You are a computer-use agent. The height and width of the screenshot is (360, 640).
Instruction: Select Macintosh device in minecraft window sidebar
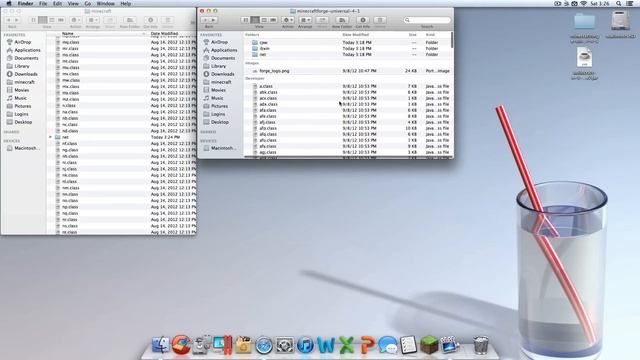click(x=23, y=148)
